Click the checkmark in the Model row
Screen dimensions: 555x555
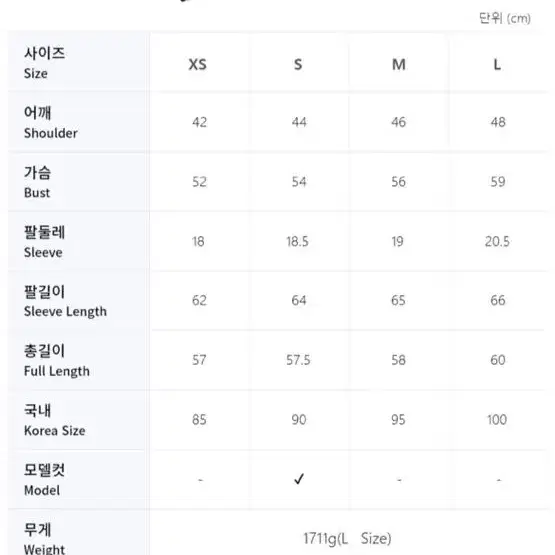[x=299, y=479]
